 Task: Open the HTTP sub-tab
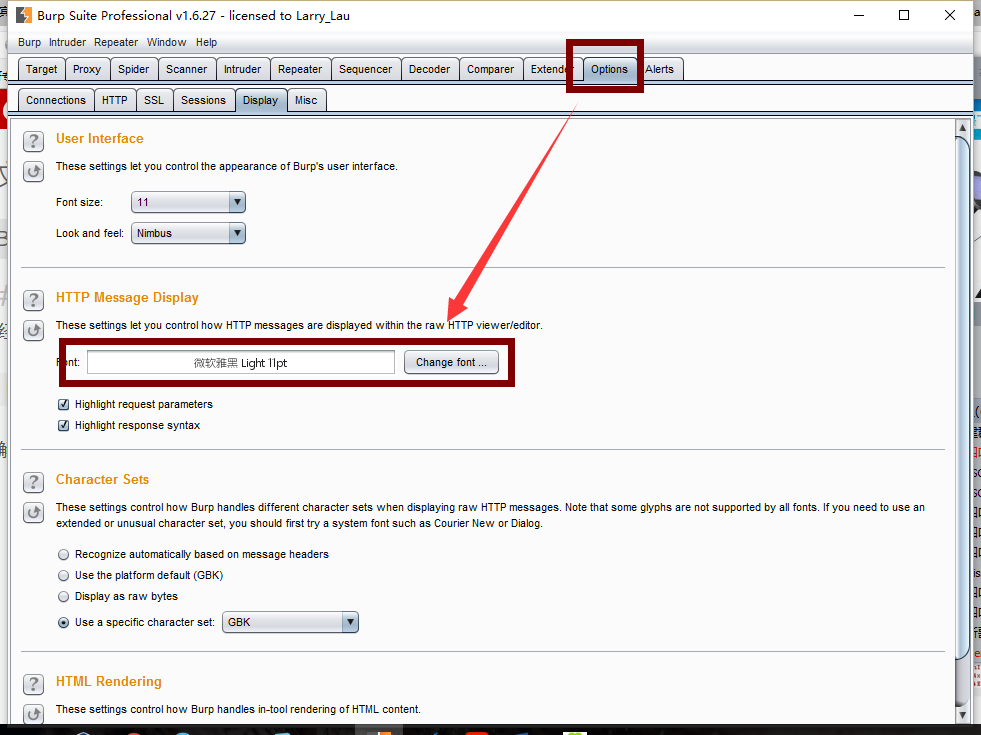coord(115,100)
